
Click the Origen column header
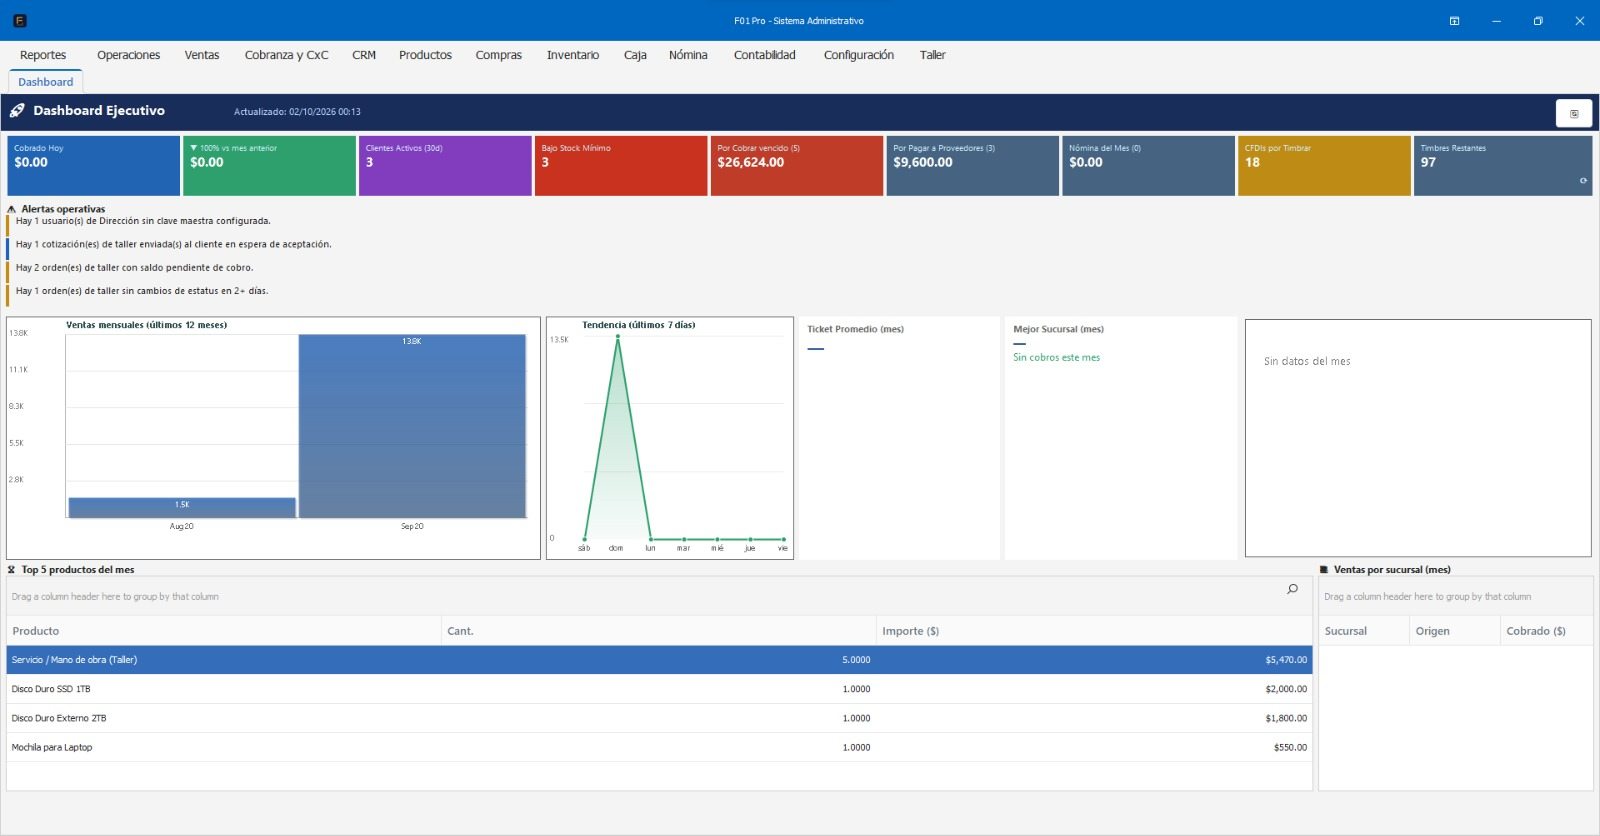click(x=1455, y=631)
